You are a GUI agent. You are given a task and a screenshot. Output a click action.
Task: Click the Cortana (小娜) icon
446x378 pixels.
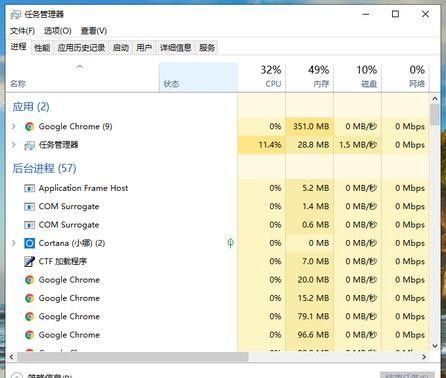(29, 243)
